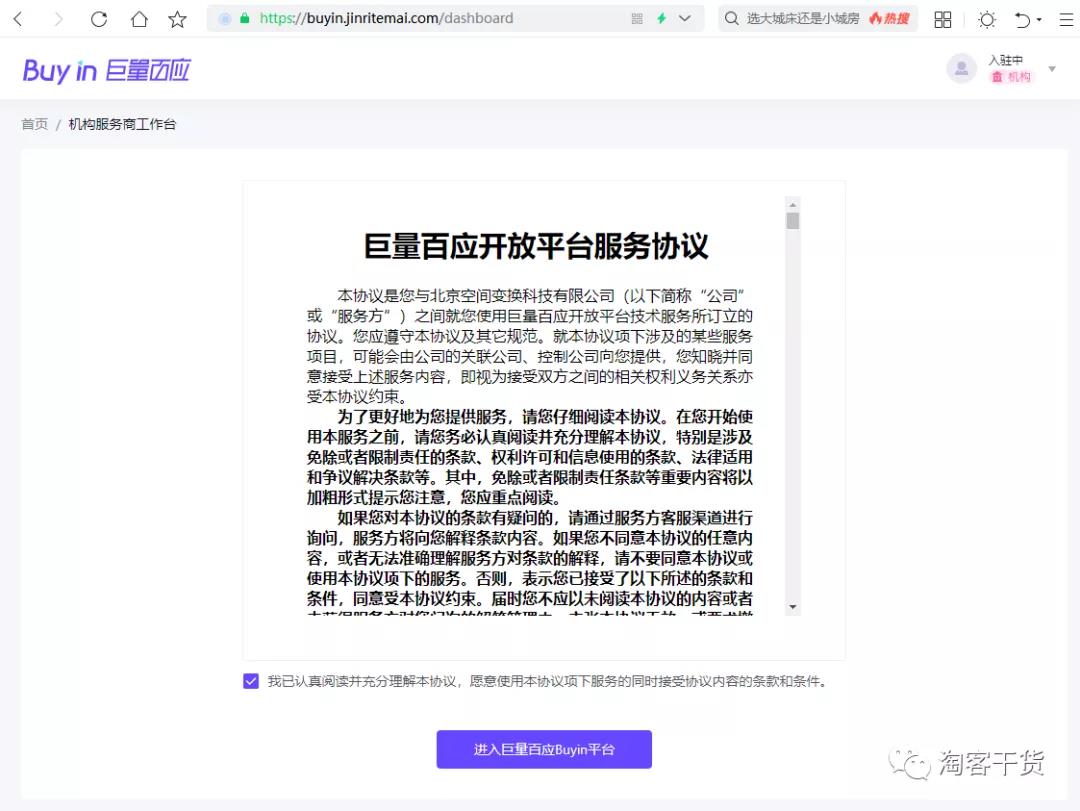The width and height of the screenshot is (1080, 811).
Task: Click the Buy in 巨量百应 logo
Action: 106,70
